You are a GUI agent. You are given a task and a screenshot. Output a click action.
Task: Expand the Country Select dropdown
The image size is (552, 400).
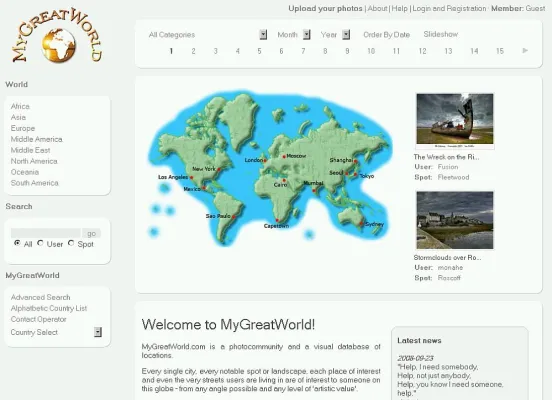click(56, 332)
